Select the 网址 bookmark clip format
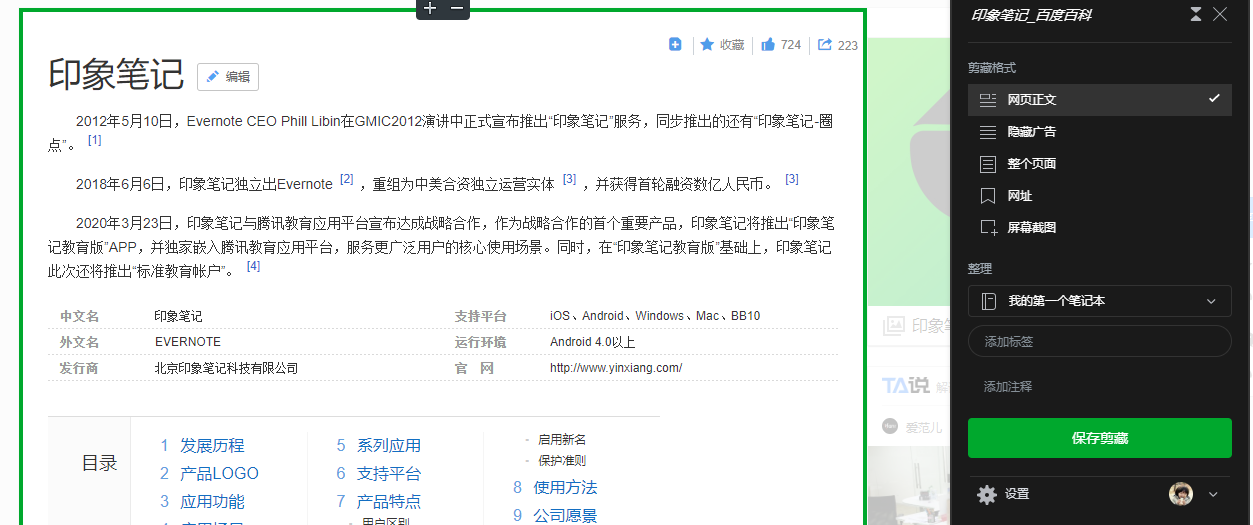Image resolution: width=1253 pixels, height=525 pixels. (1100, 196)
